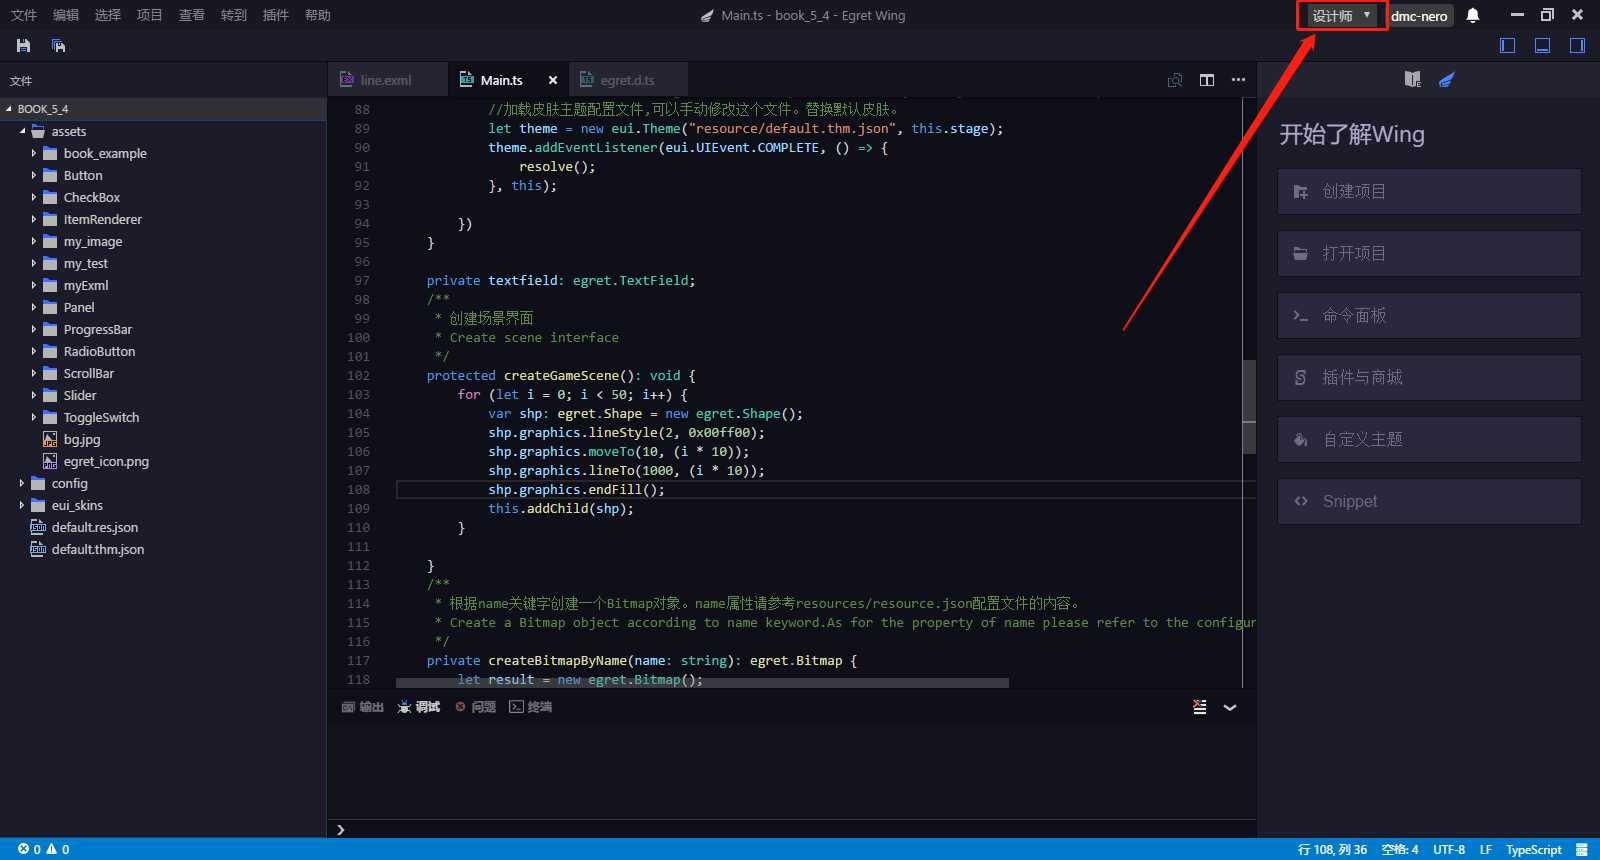
Task: Collapse the bottom panel chevron
Action: click(1230, 707)
